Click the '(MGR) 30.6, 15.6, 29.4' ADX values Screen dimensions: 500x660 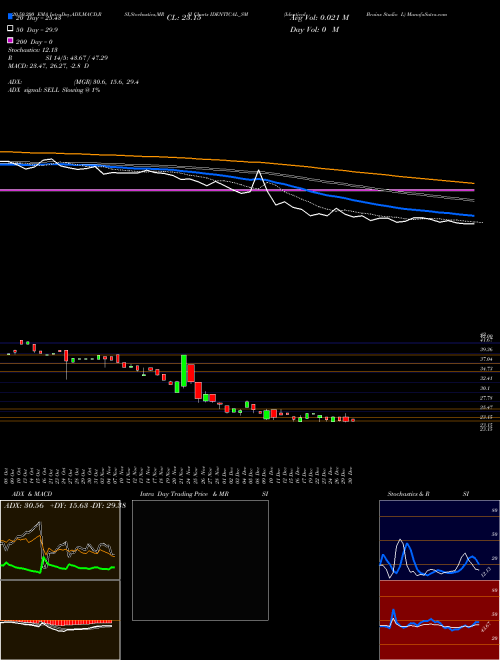tap(106, 82)
